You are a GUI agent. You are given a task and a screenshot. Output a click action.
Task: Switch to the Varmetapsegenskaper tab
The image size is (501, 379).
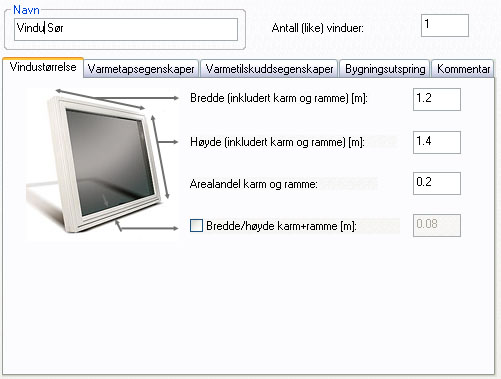tap(141, 69)
